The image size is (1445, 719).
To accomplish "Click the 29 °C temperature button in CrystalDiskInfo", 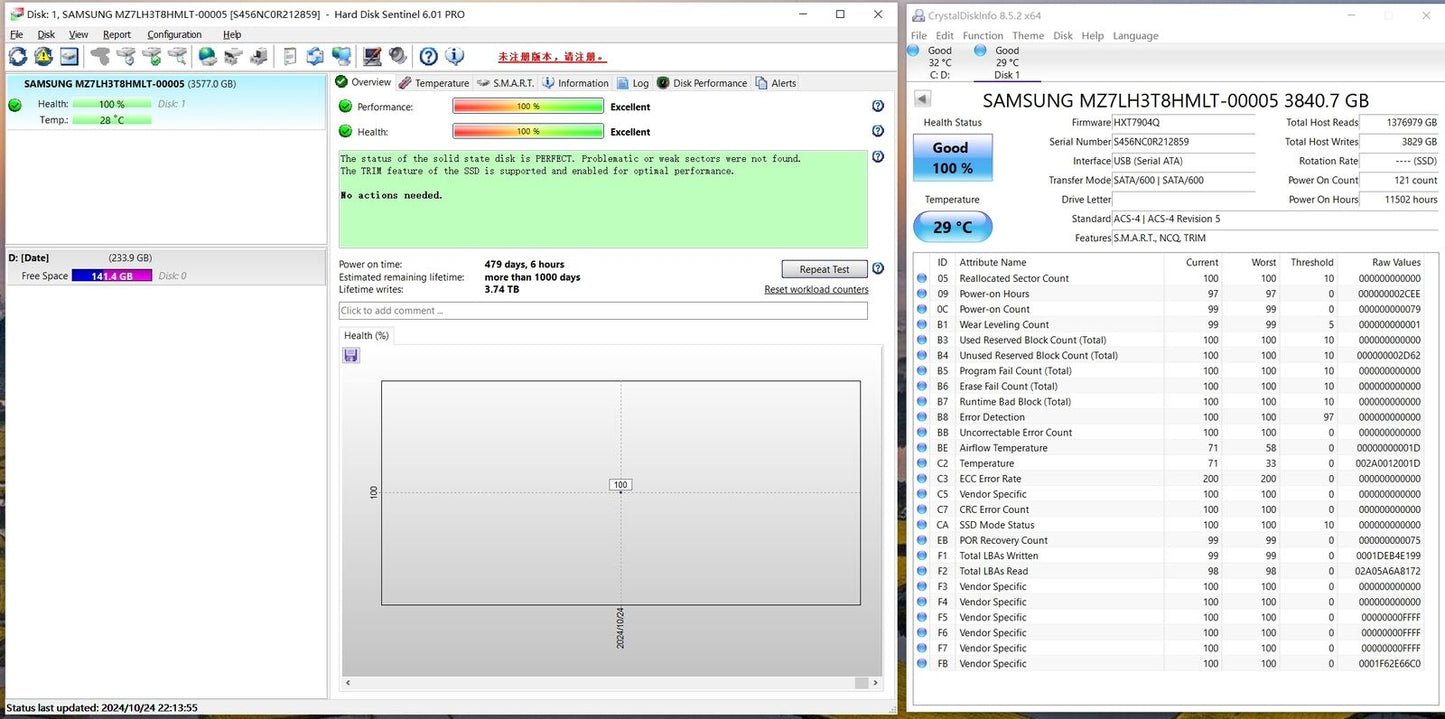I will (952, 226).
